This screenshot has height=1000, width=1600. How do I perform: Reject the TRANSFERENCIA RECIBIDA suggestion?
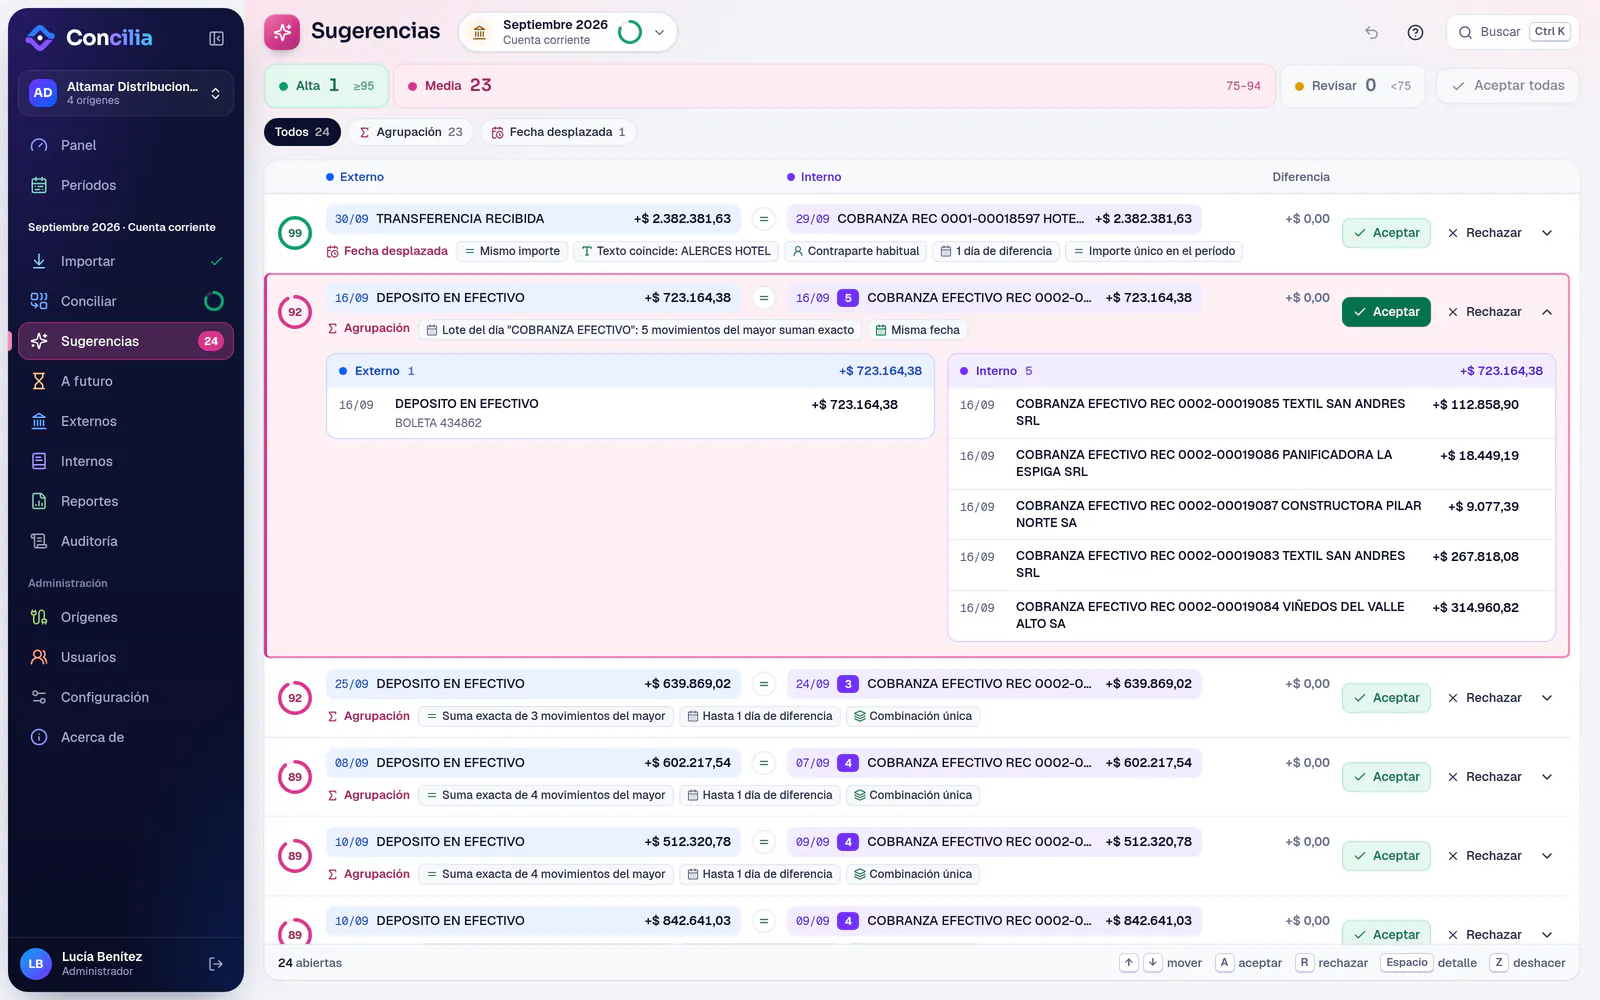(x=1485, y=233)
